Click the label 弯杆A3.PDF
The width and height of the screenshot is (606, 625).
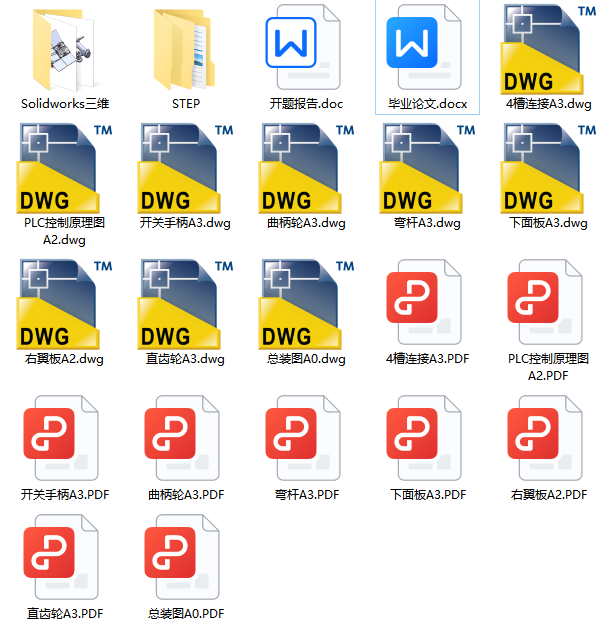pos(307,495)
